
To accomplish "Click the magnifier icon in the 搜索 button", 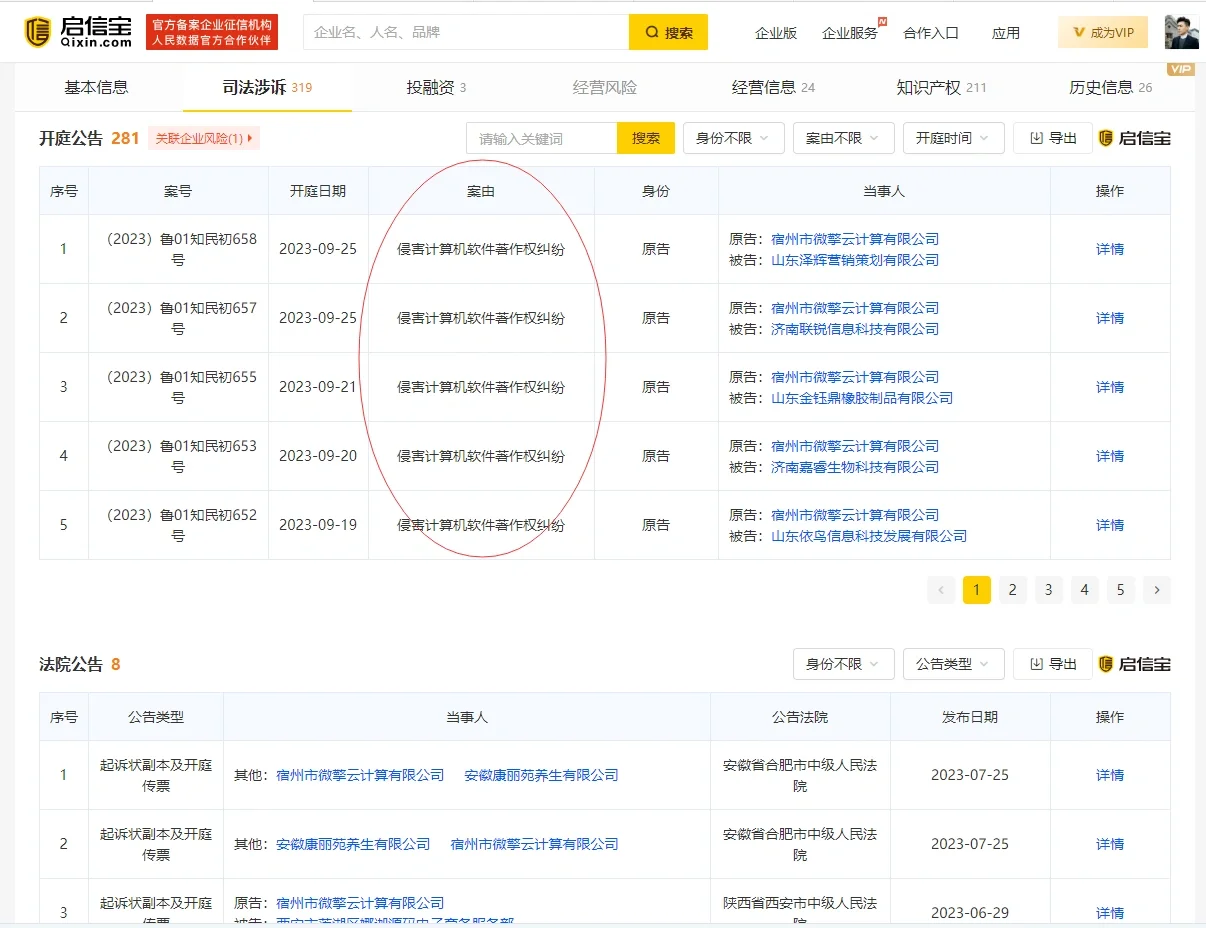I will pyautogui.click(x=651, y=32).
